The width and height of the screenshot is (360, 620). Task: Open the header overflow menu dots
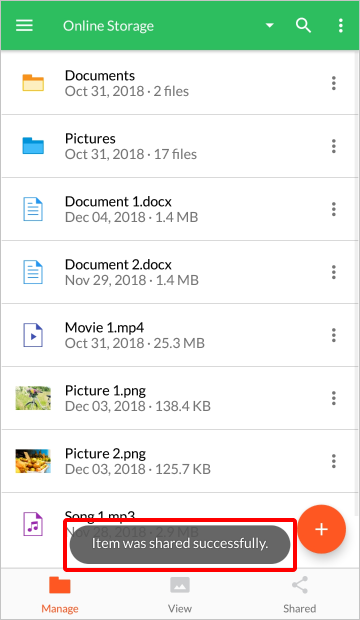pyautogui.click(x=341, y=26)
